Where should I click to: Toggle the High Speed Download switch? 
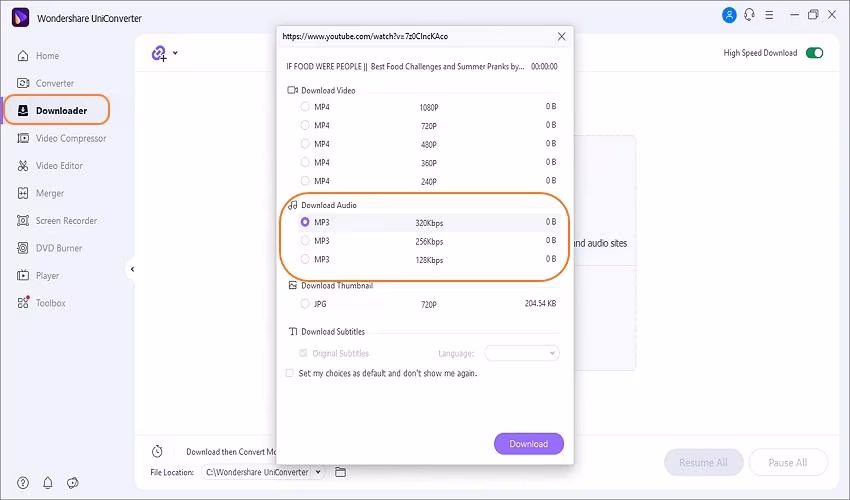814,53
